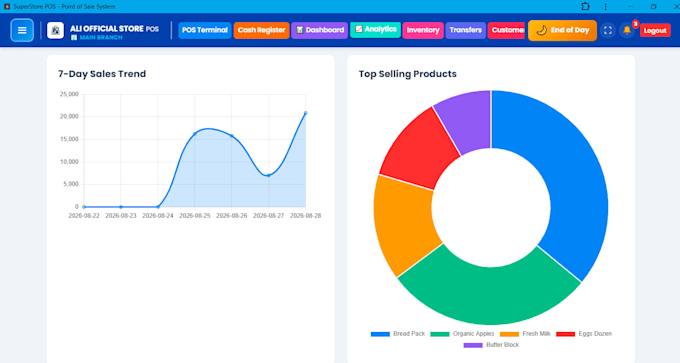Go to the Dashboard tab
Viewport: 680px width, 363px height.
[320, 30]
